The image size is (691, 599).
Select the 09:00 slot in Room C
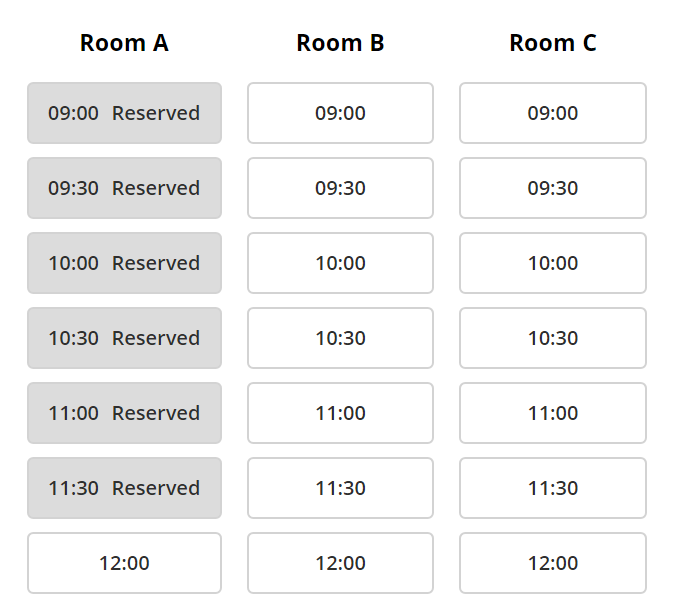[553, 113]
